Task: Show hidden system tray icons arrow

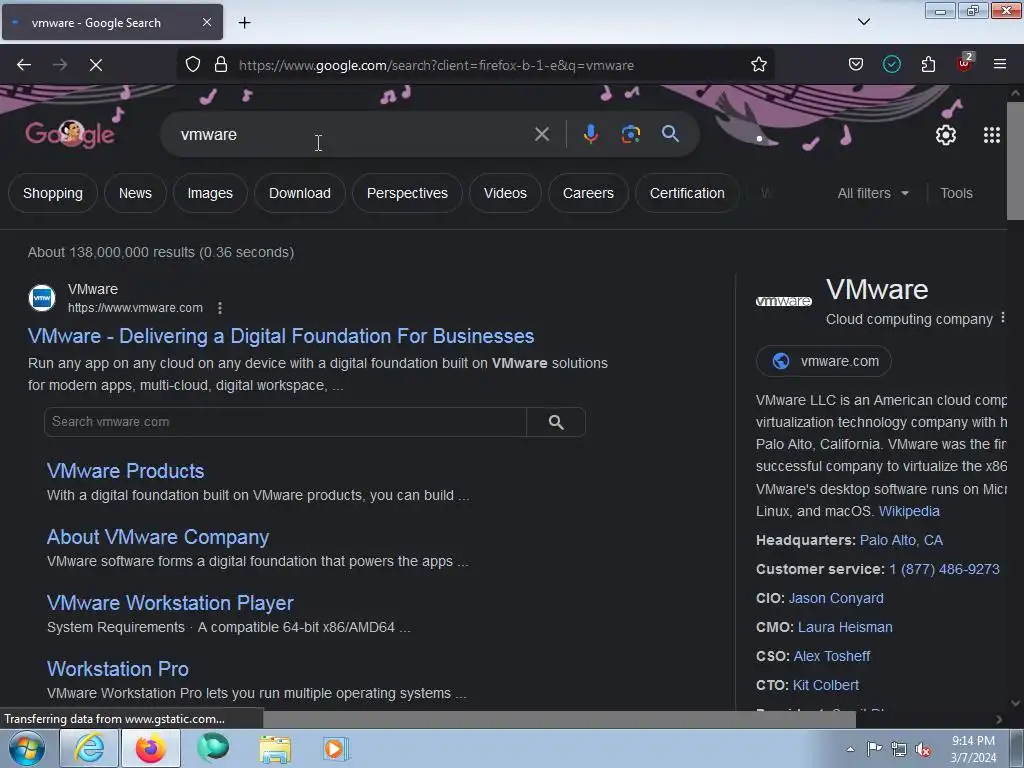Action: point(850,749)
